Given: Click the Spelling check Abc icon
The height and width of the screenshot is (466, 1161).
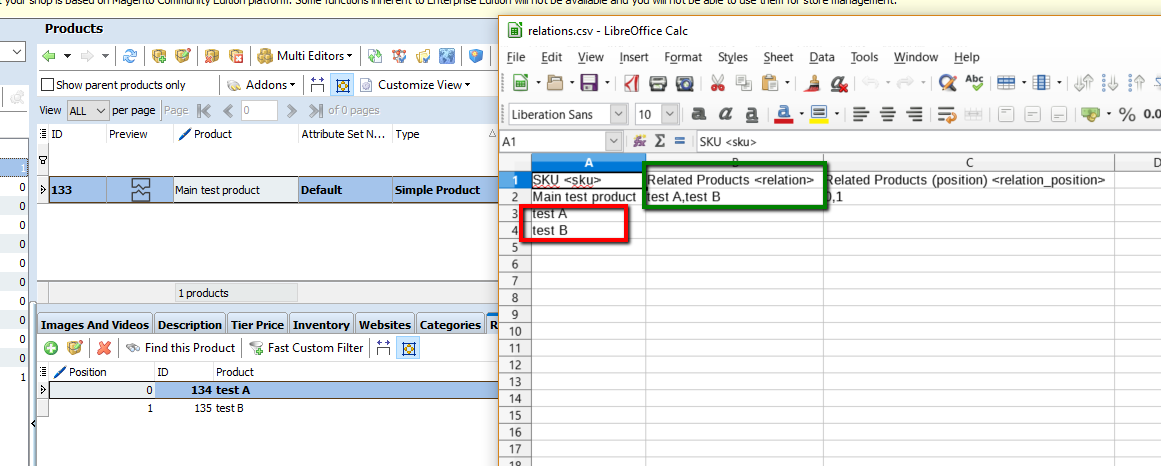Looking at the screenshot, I should 974,83.
